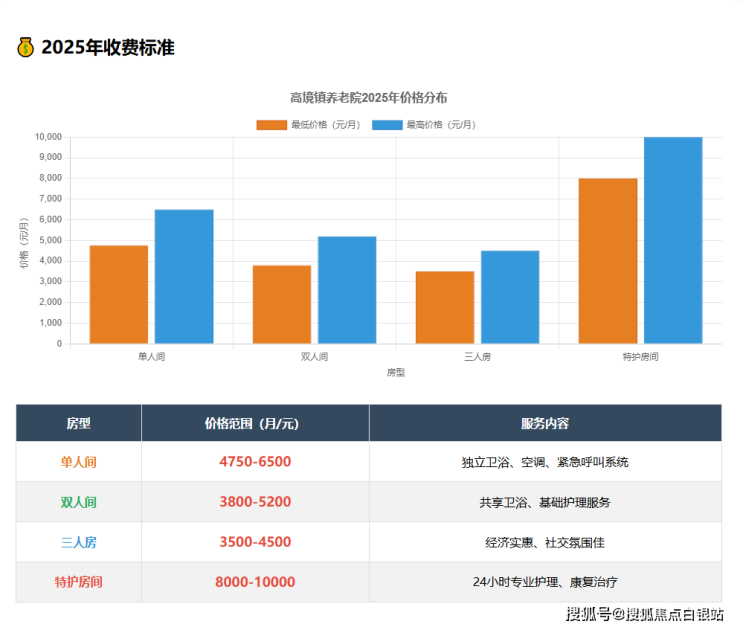Viewport: 740px width, 630px height.
Task: Select the 单人间 table row label
Action: (78, 462)
